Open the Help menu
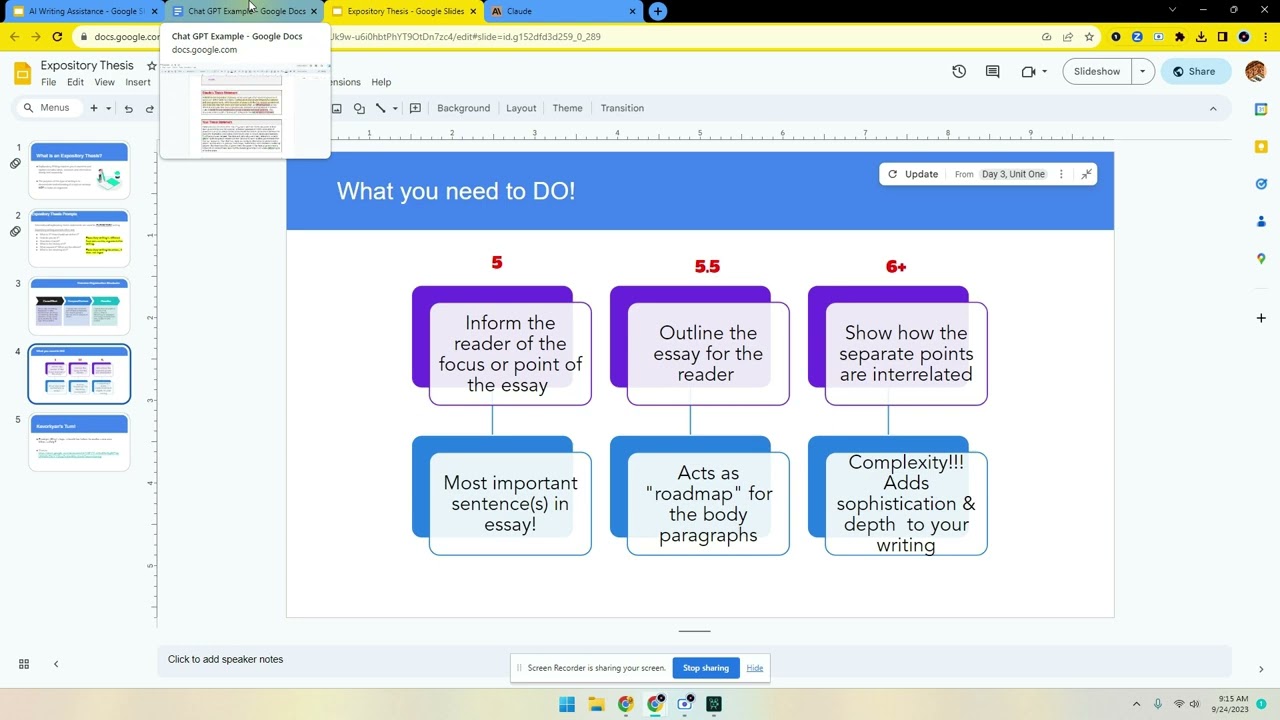 (x=381, y=82)
